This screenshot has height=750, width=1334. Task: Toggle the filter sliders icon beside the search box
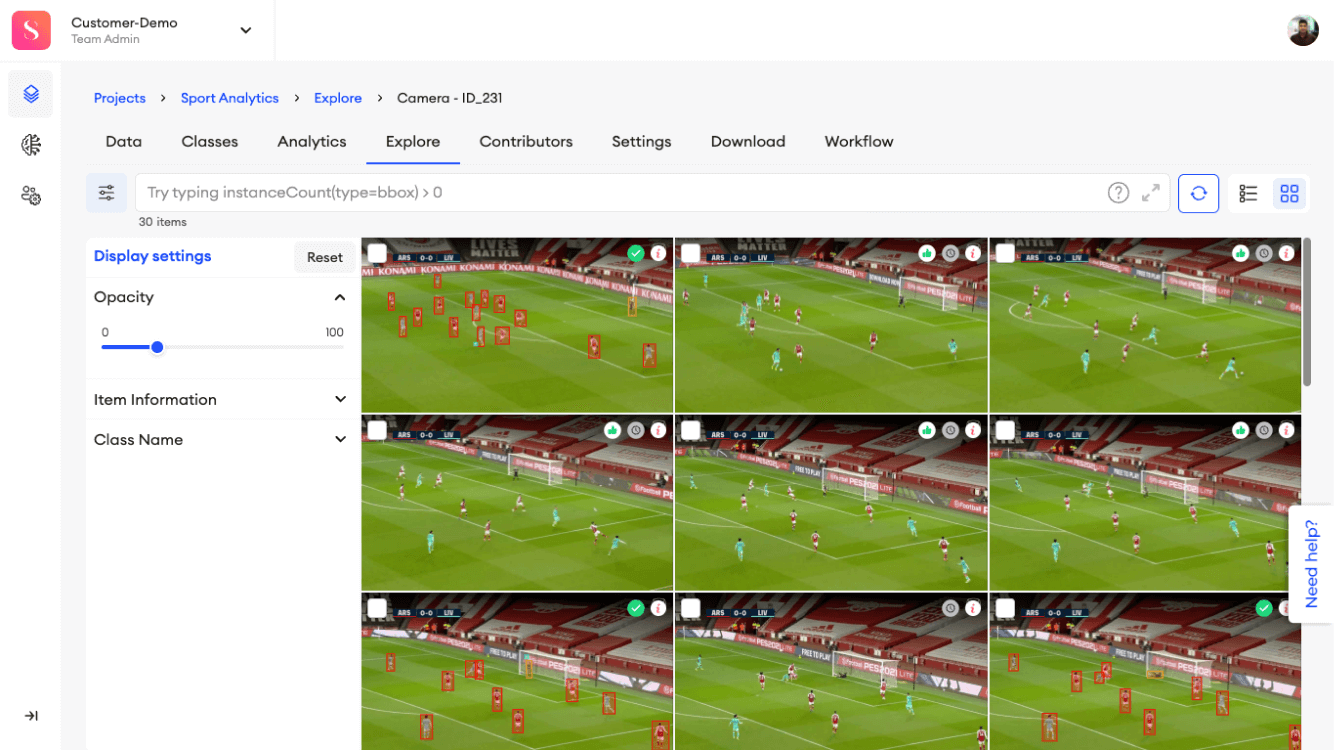[107, 193]
